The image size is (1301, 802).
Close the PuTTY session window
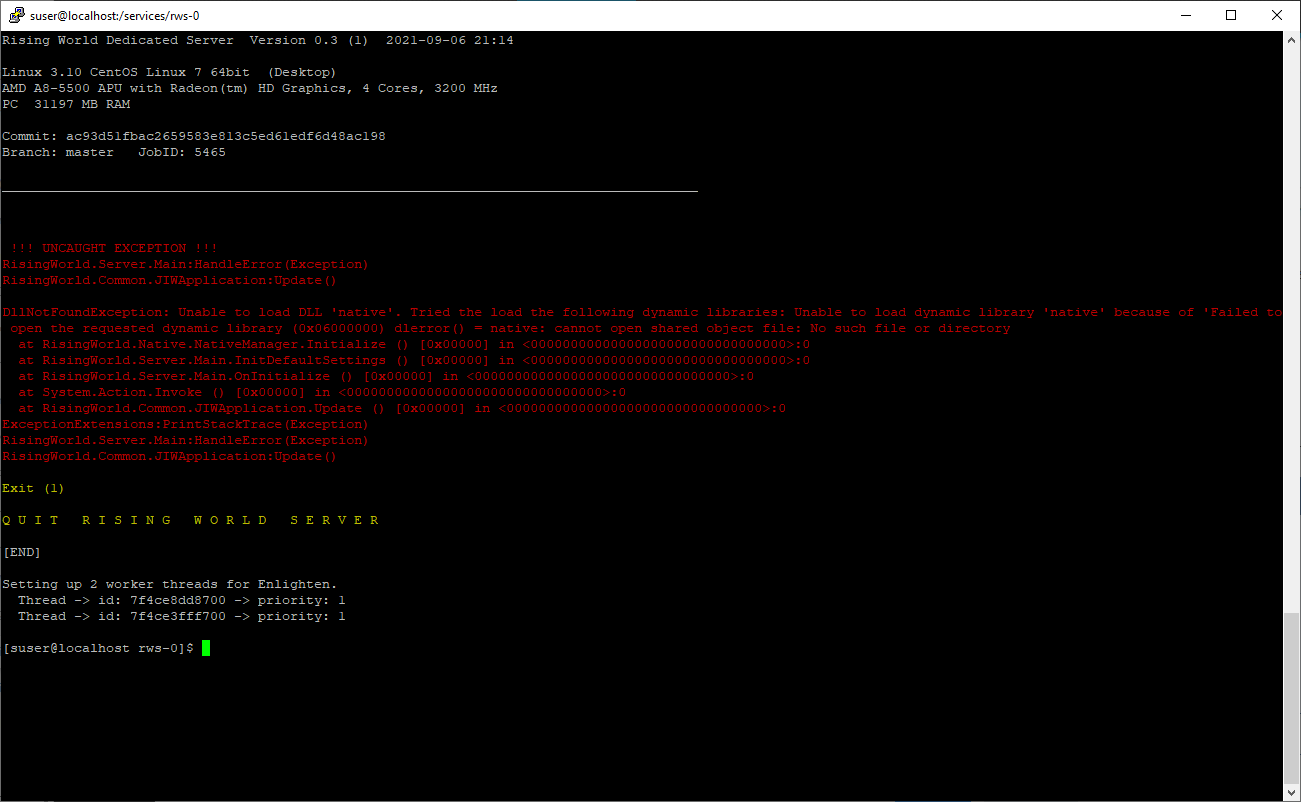[x=1277, y=15]
